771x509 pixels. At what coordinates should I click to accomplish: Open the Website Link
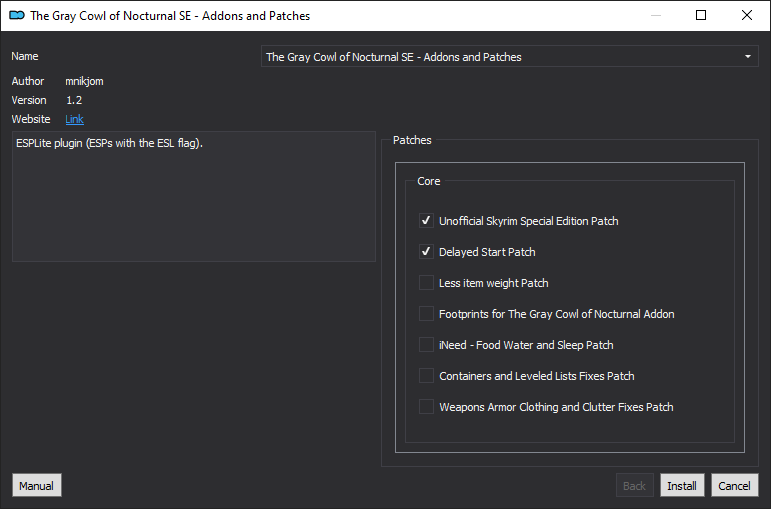click(74, 119)
